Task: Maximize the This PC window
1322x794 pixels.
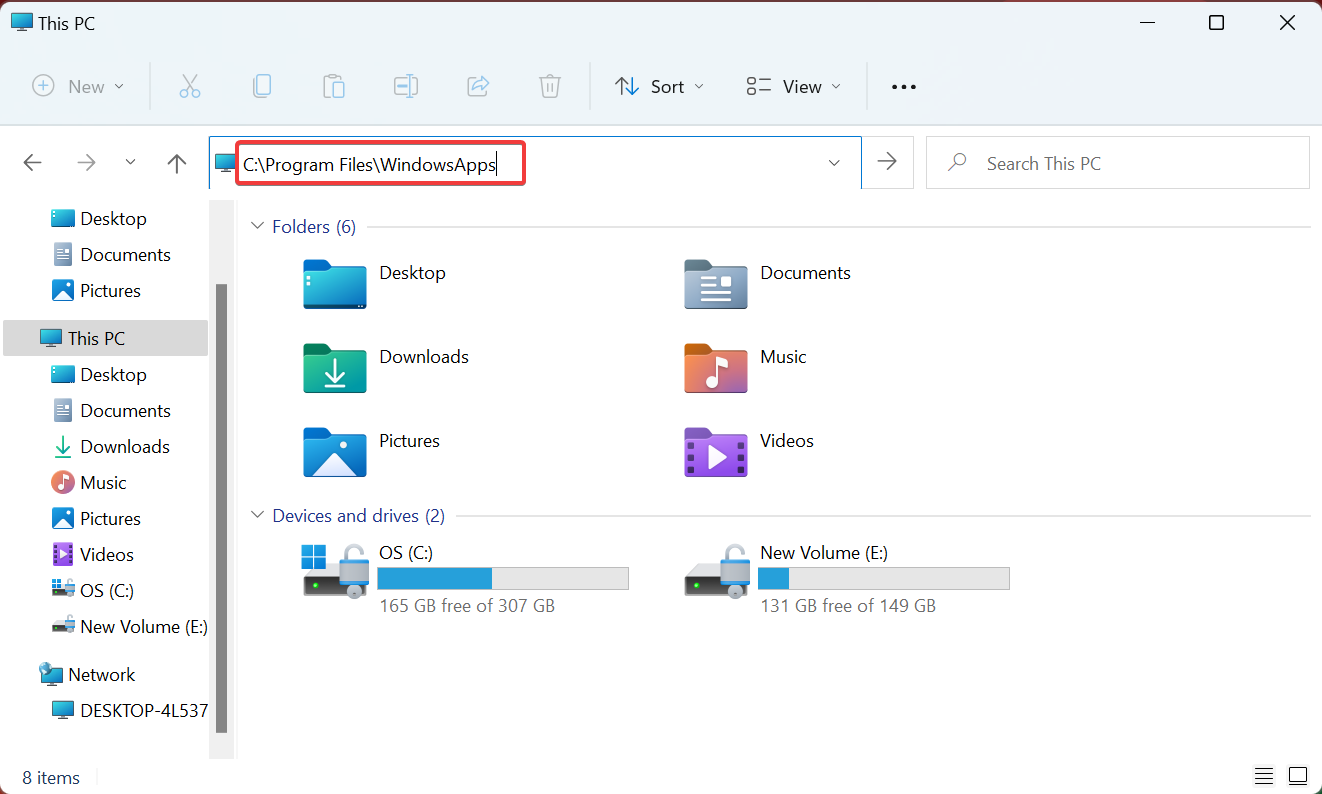Action: tap(1216, 22)
